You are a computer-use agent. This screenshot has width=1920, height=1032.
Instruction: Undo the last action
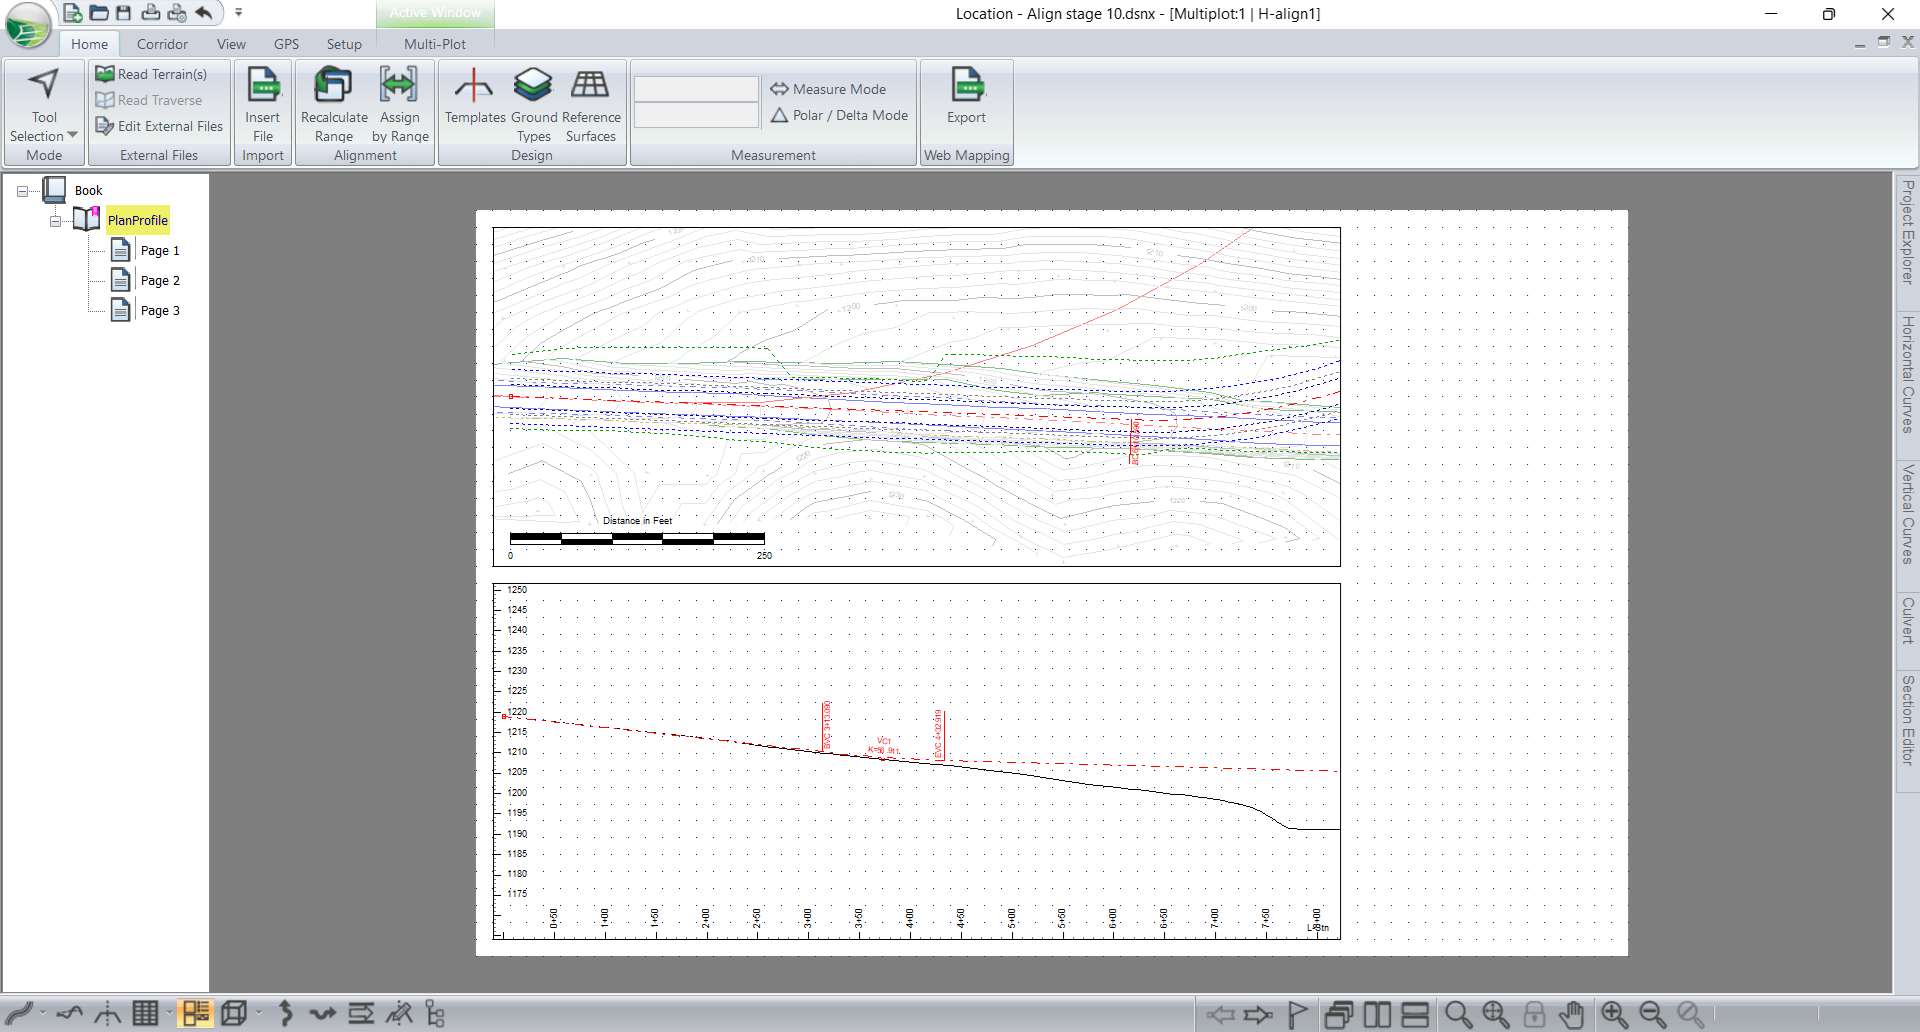pyautogui.click(x=204, y=13)
